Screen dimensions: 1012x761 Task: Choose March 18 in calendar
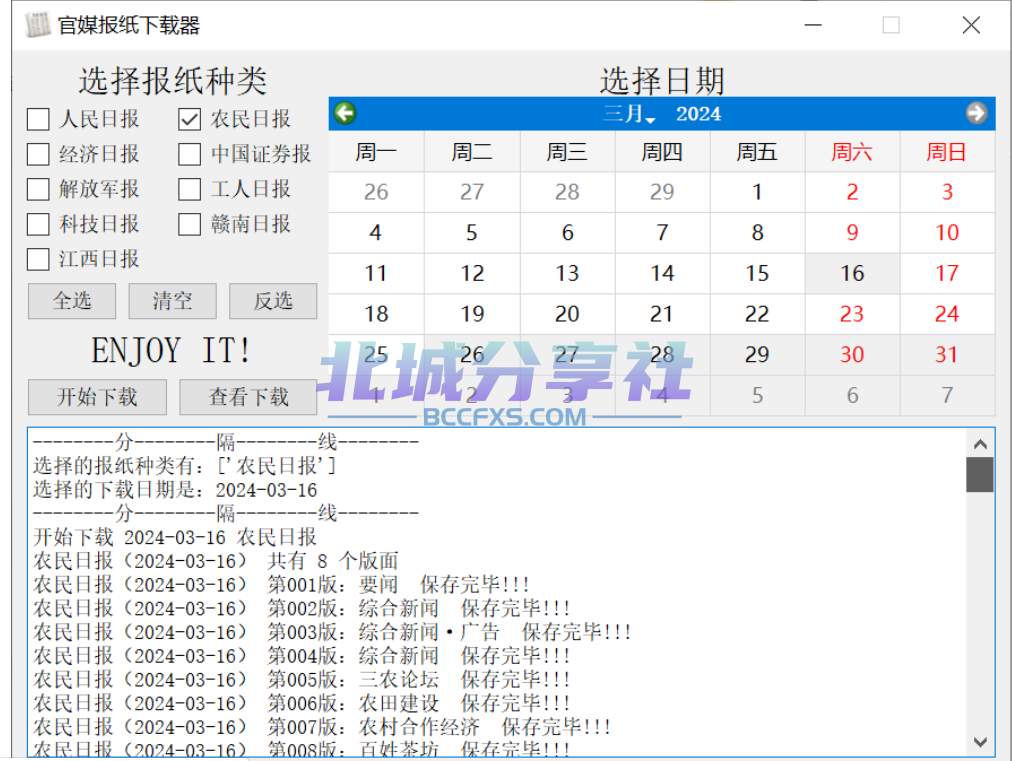[x=376, y=314]
